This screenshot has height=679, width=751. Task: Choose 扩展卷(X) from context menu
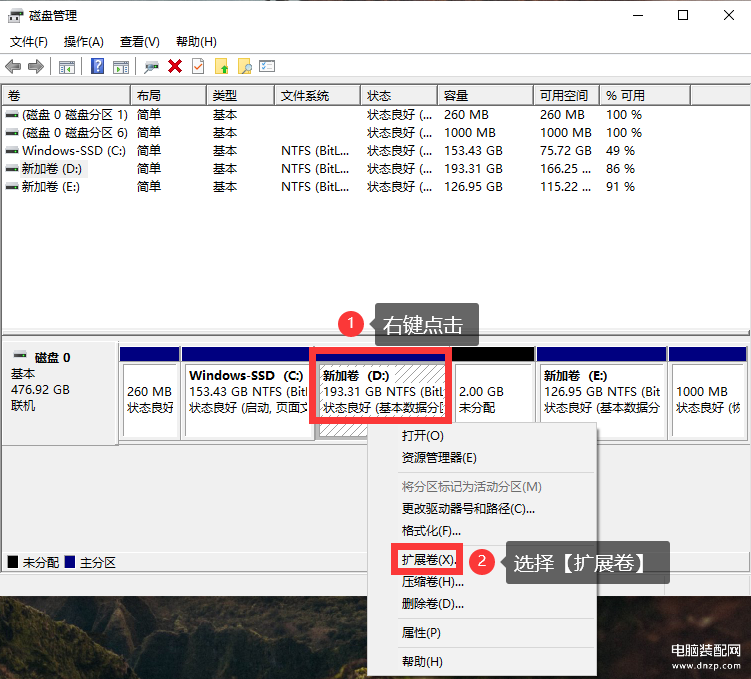[x=426, y=560]
